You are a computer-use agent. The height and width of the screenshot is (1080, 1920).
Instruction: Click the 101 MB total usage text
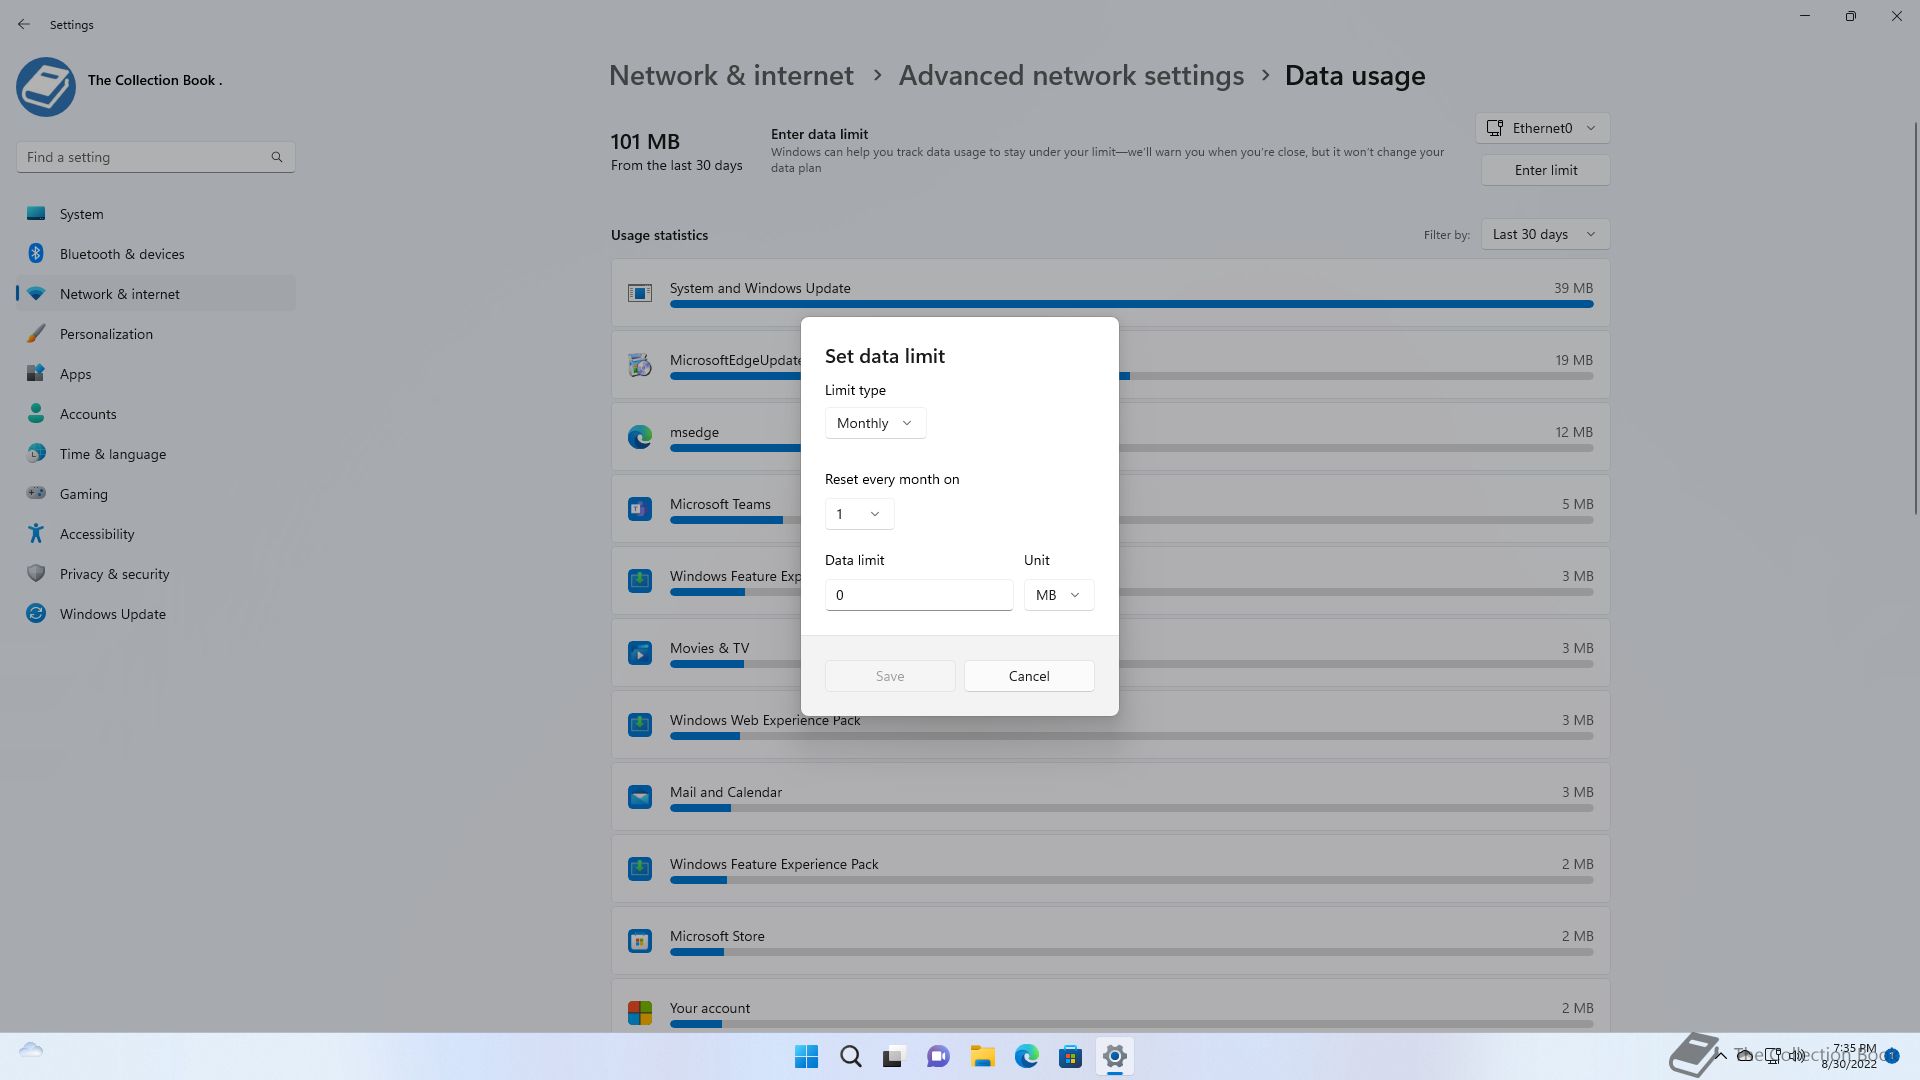(645, 141)
